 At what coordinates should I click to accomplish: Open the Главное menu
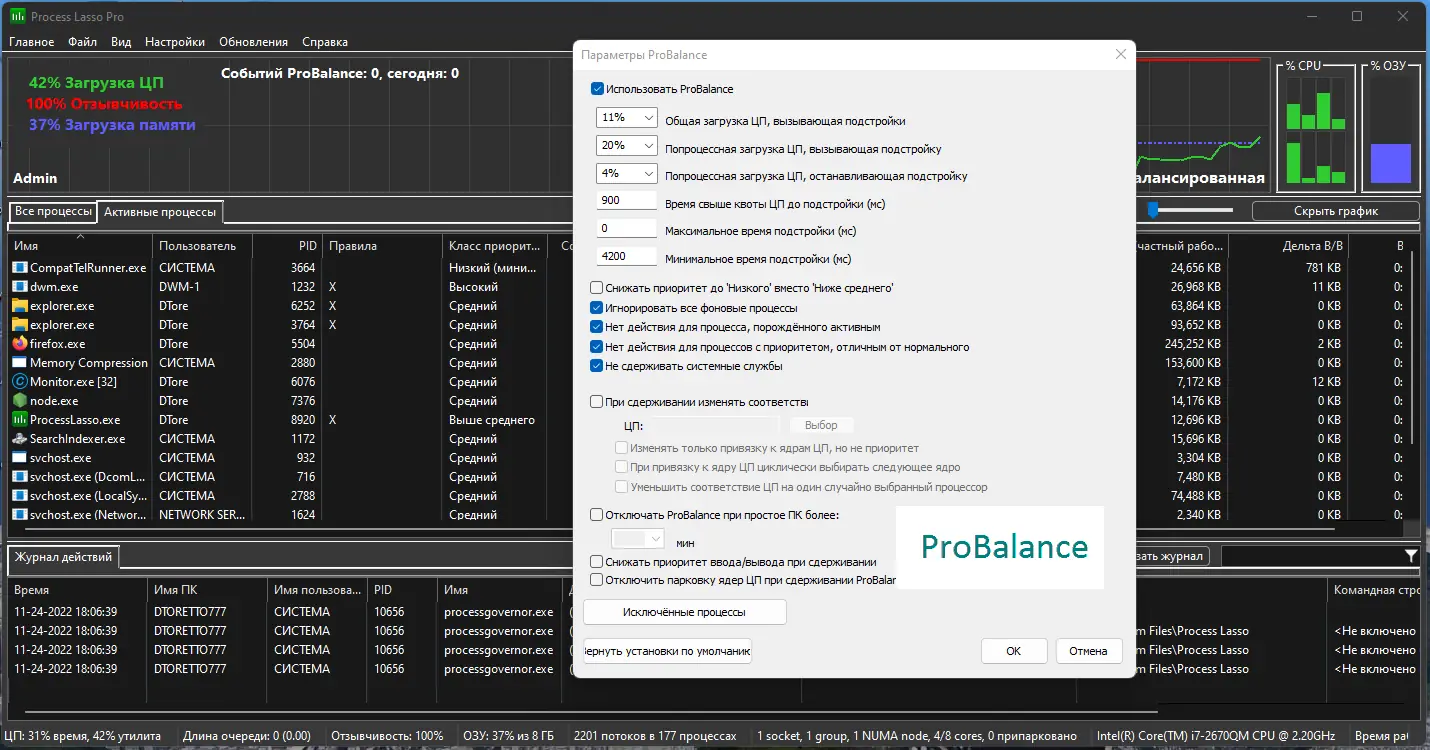tap(32, 42)
